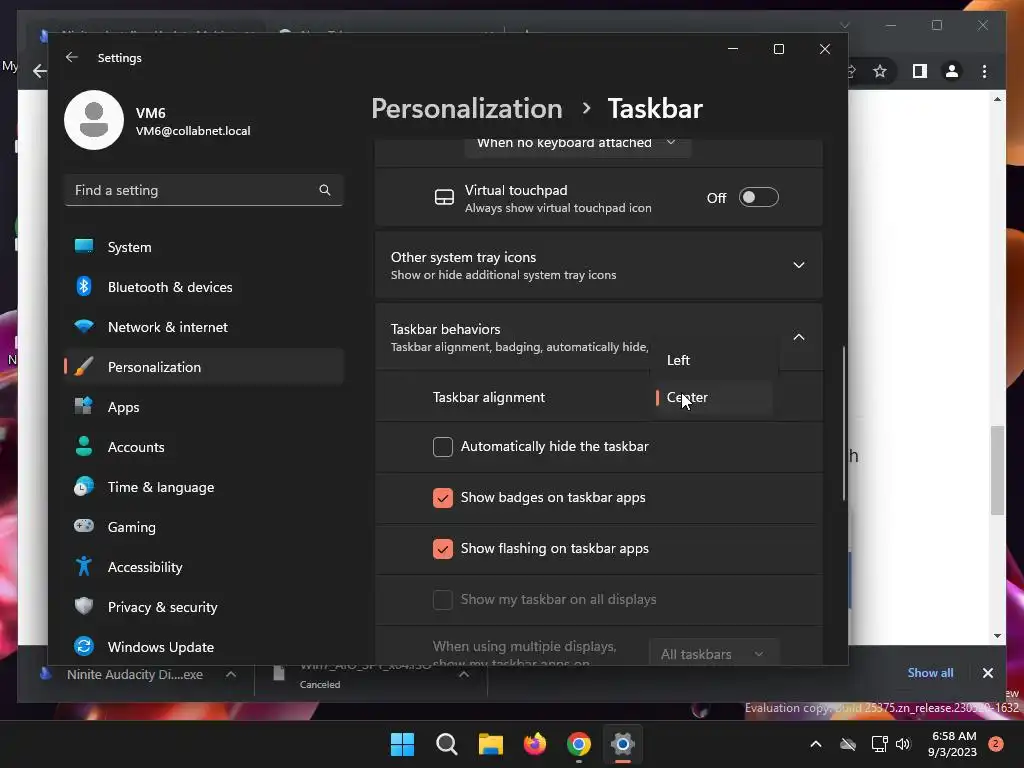The width and height of the screenshot is (1024, 768).
Task: Click the Windows Update sync icon
Action: (84, 647)
